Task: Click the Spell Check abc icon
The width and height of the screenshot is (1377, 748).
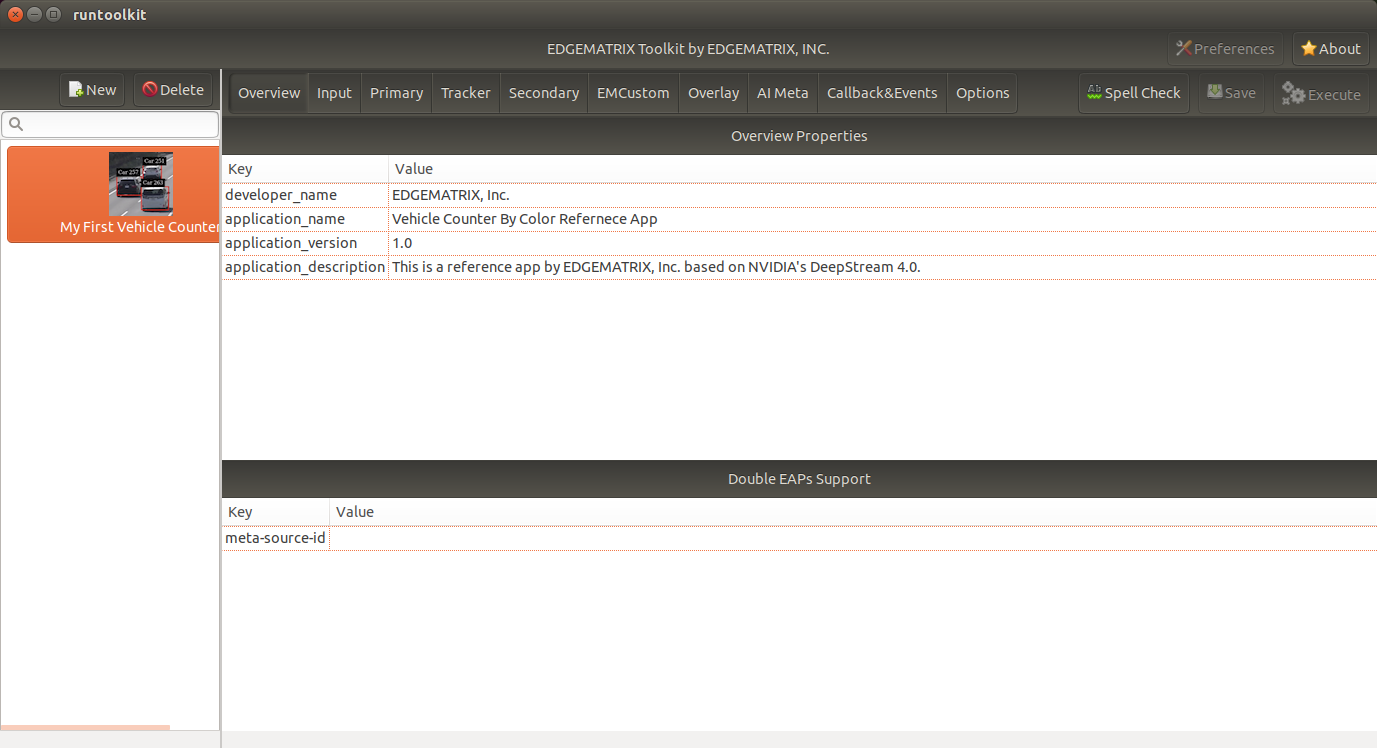Action: tap(1094, 92)
